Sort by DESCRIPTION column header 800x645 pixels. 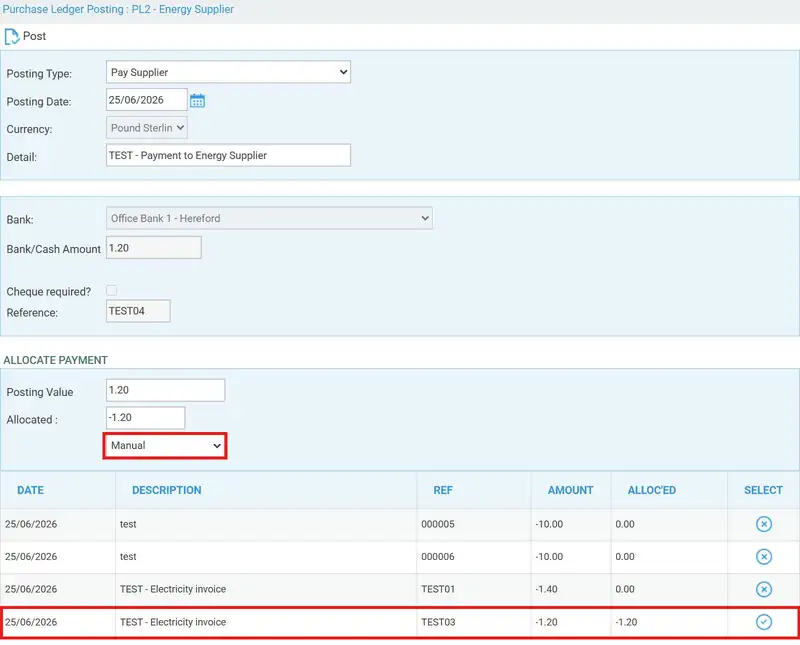166,490
